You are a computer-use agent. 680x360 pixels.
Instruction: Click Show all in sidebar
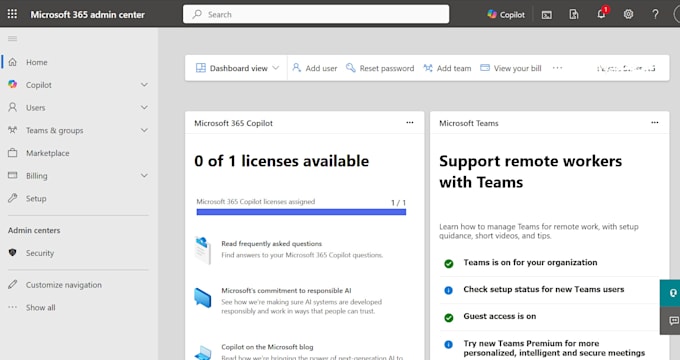pos(40,308)
